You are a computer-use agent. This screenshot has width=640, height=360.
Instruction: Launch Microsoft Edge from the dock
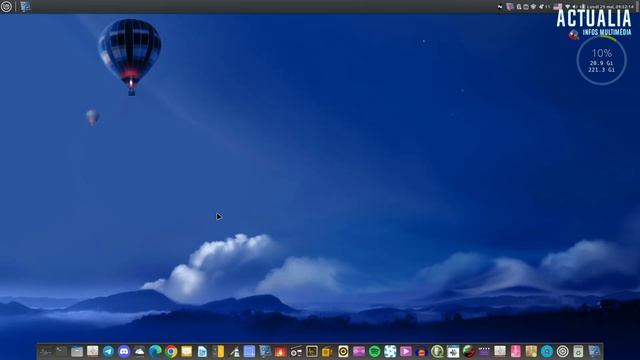click(x=156, y=351)
